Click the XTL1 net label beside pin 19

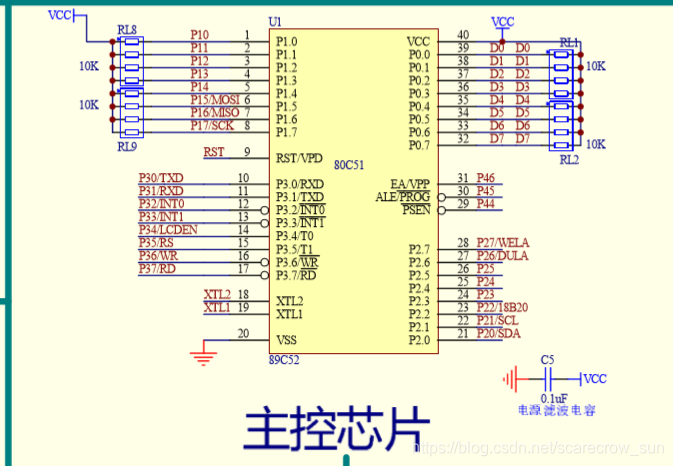click(x=217, y=308)
